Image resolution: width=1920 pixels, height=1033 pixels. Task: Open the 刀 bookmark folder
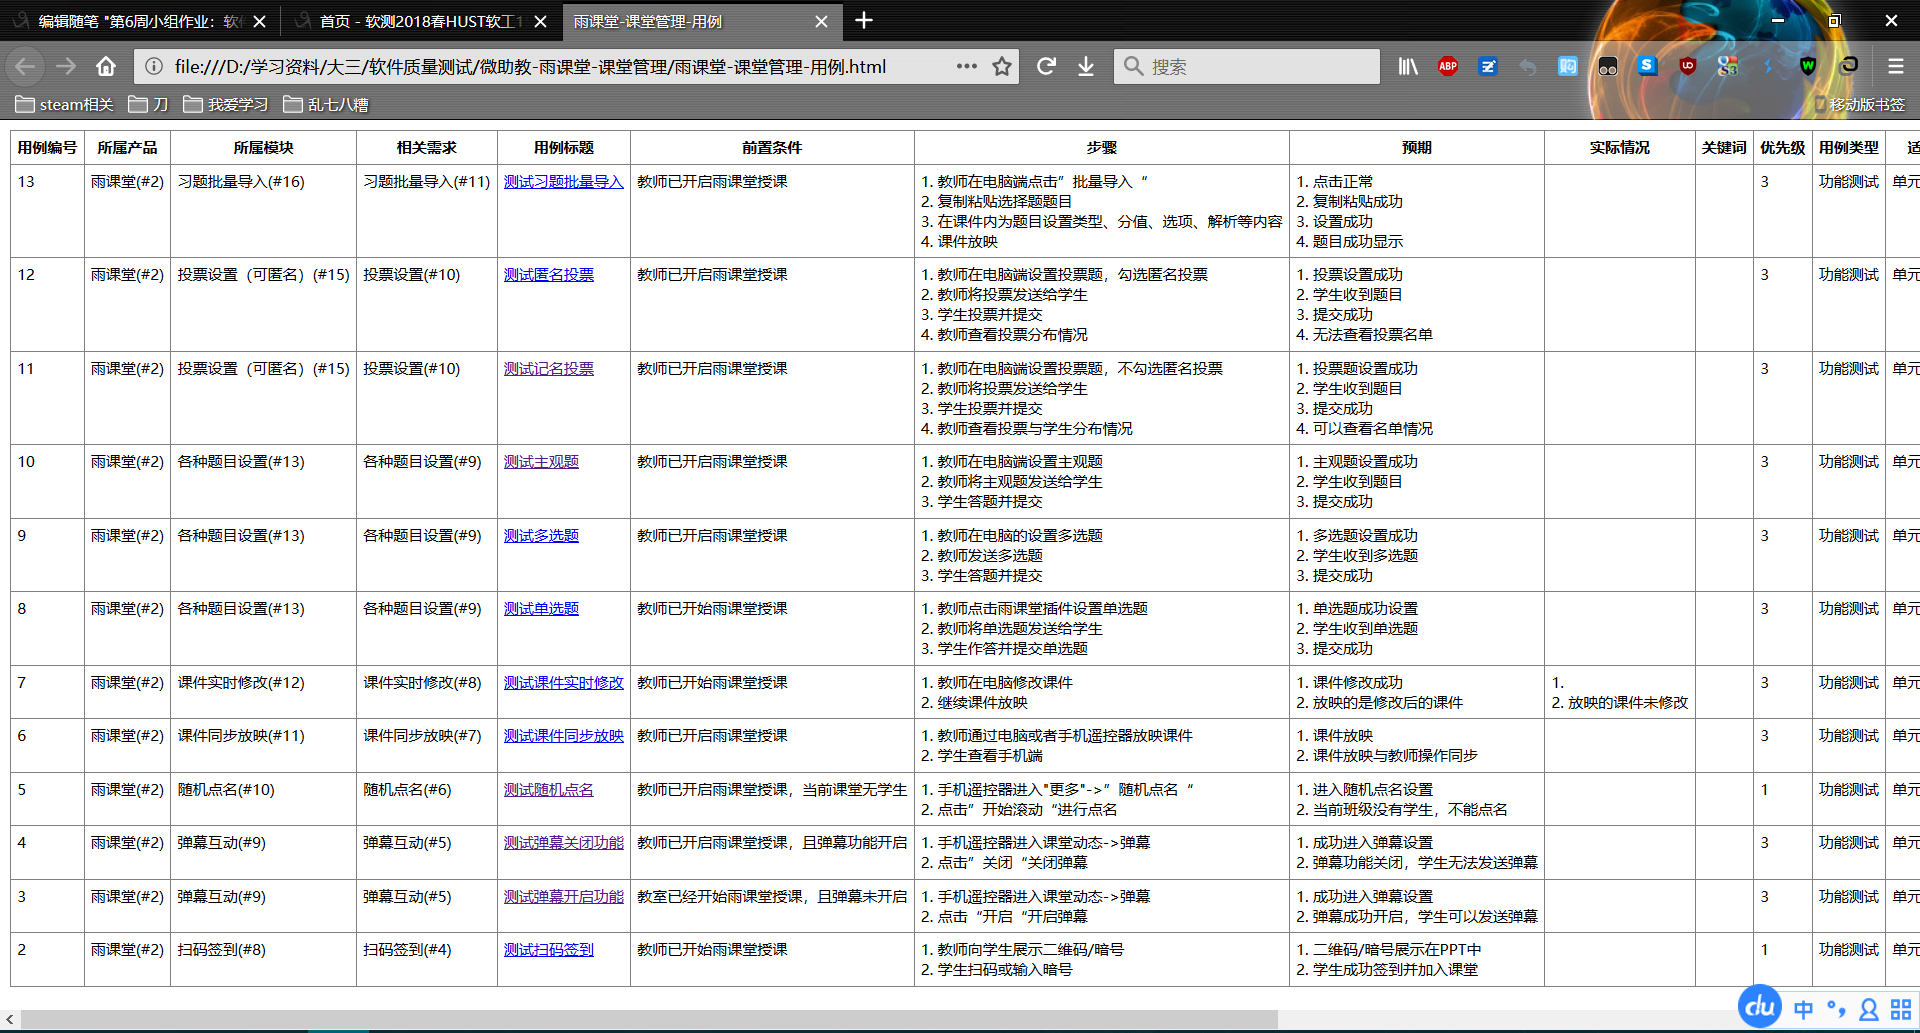coord(148,104)
